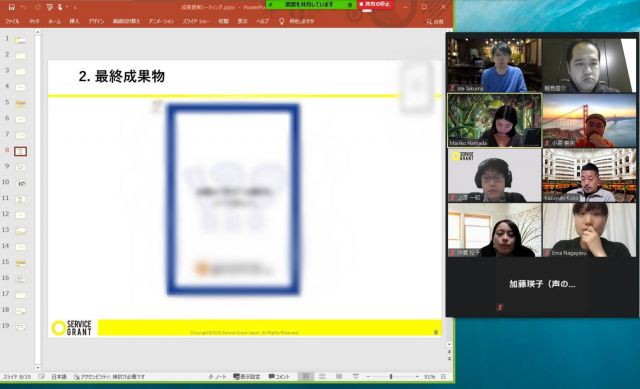
Task: Switch to Slide Sorter view icon
Action: pyautogui.click(x=322, y=377)
